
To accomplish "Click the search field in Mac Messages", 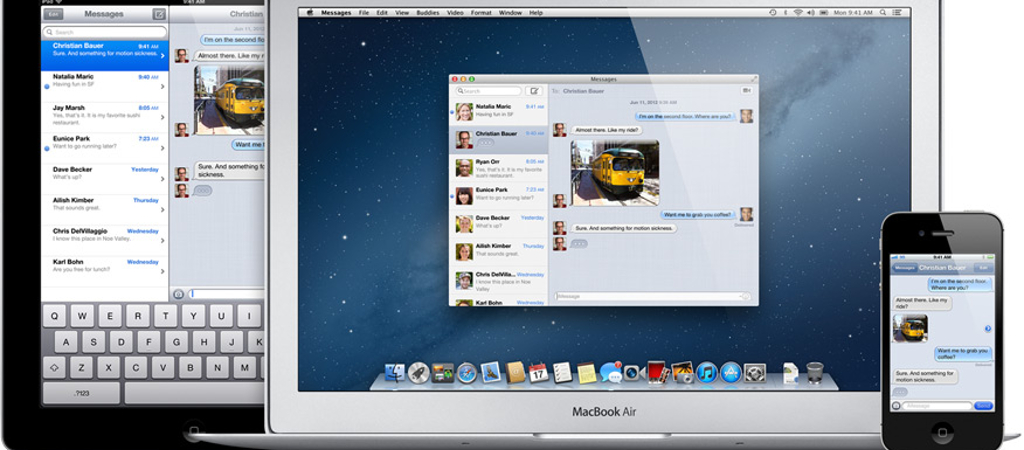I will click(x=488, y=91).
